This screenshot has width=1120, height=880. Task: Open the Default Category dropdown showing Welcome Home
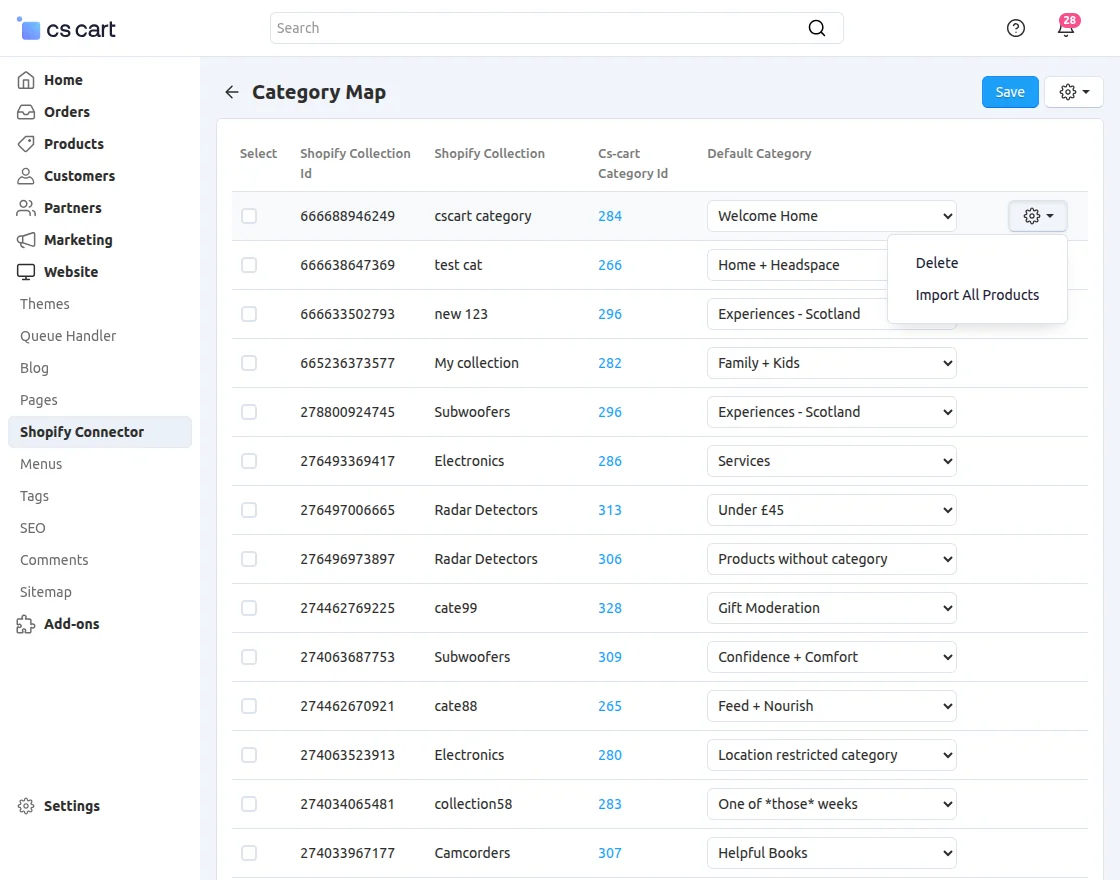pos(831,216)
